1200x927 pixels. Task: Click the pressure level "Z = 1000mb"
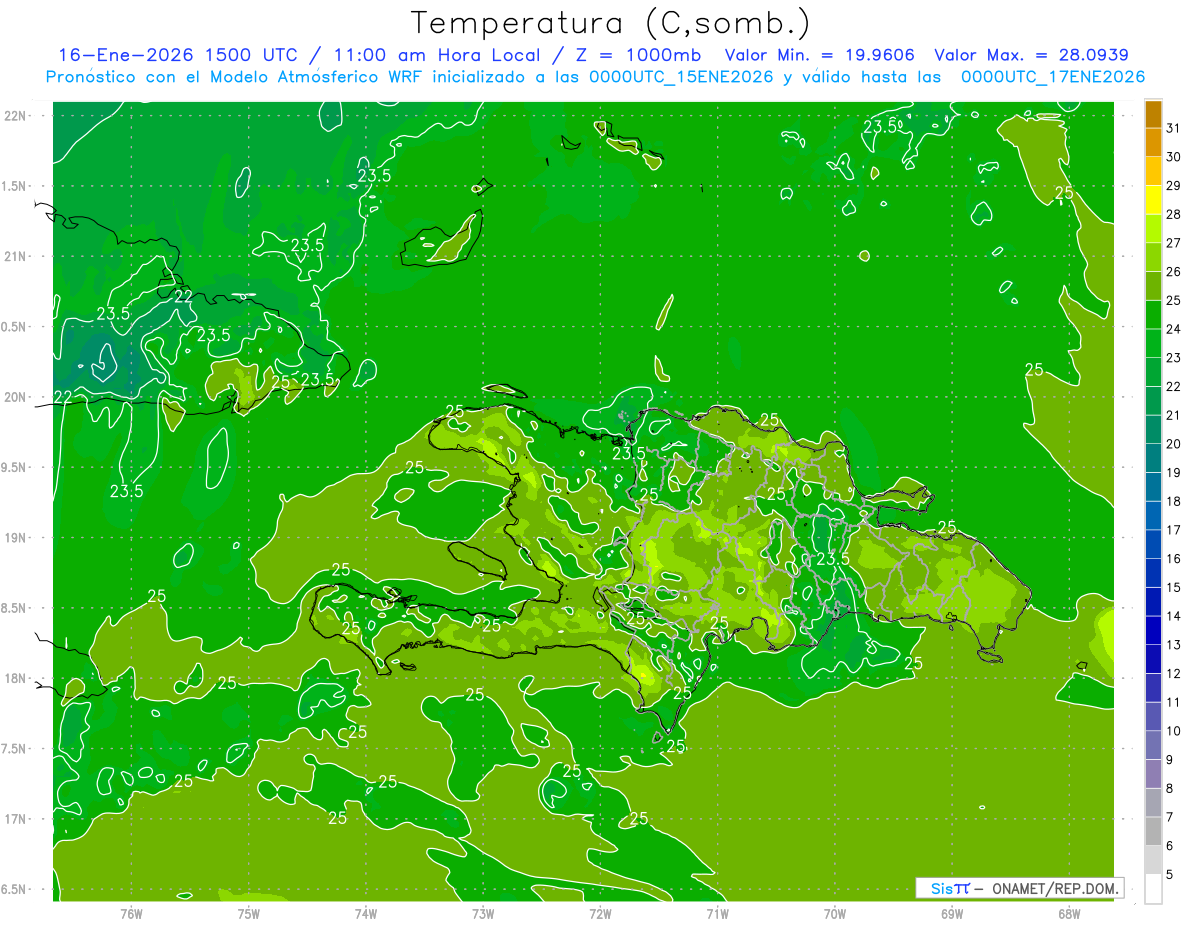pyautogui.click(x=637, y=55)
